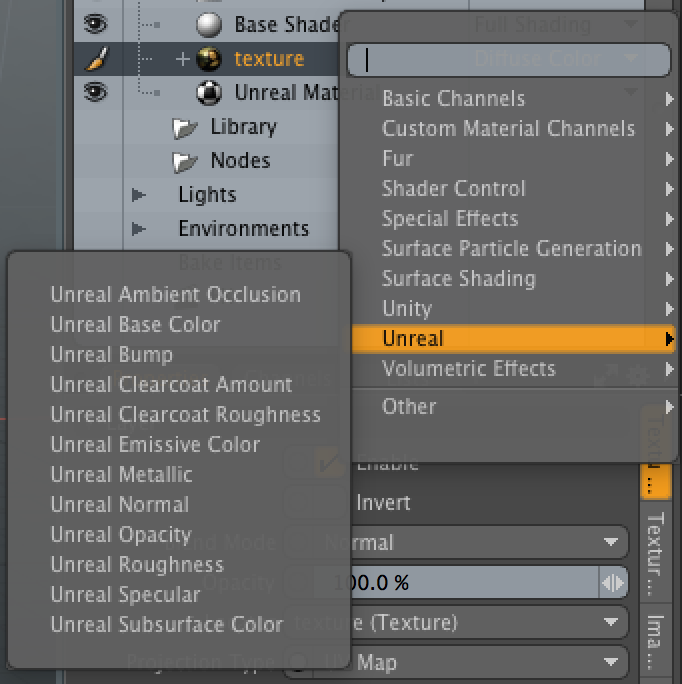Click the paintbrush icon beside texture layer

[96, 59]
